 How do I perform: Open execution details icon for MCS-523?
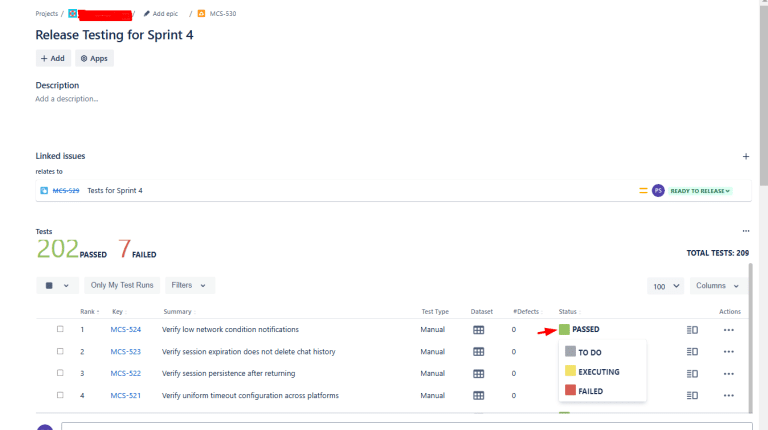pyautogui.click(x=692, y=352)
